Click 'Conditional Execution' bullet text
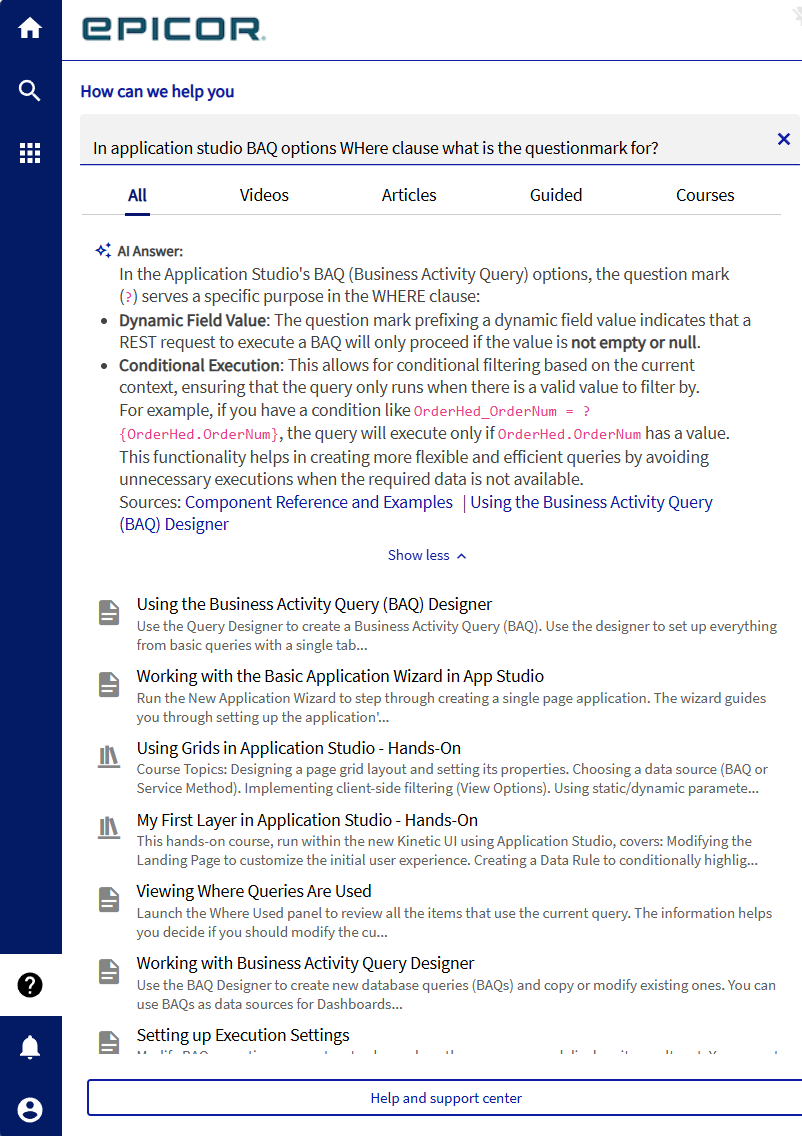Image resolution: width=802 pixels, height=1136 pixels. coord(199,365)
